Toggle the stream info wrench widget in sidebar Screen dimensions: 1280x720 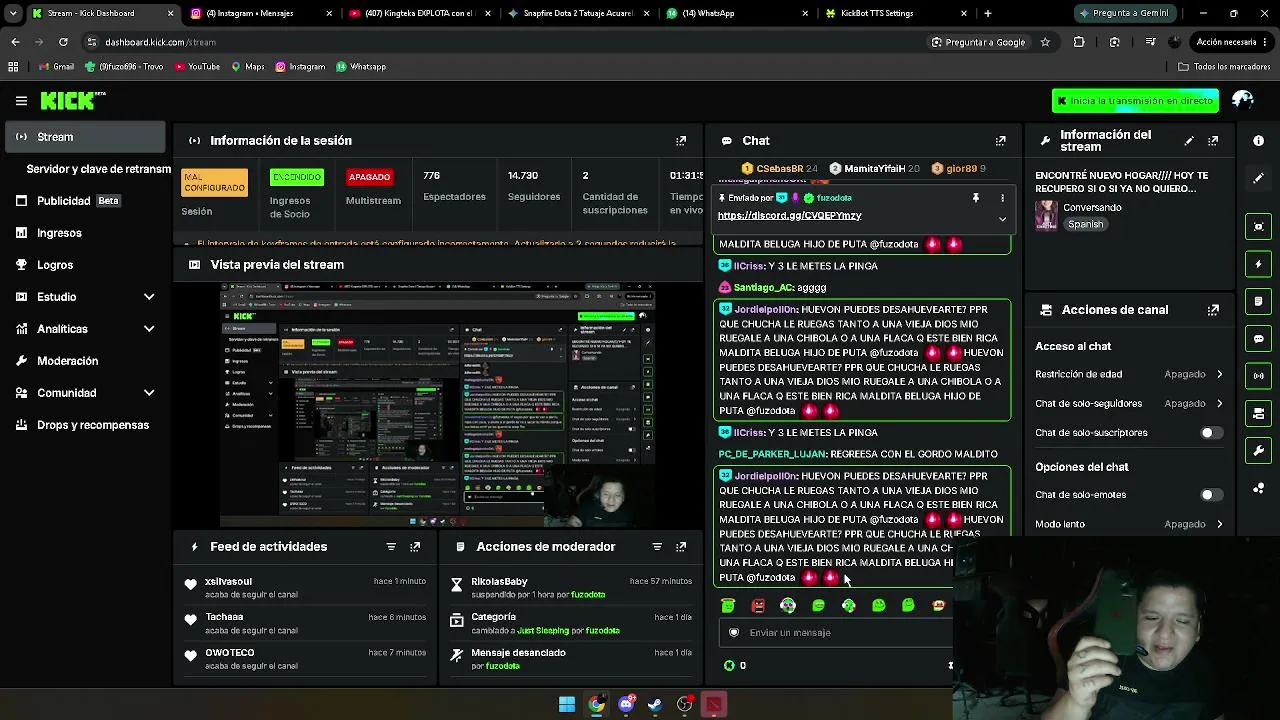(1259, 450)
